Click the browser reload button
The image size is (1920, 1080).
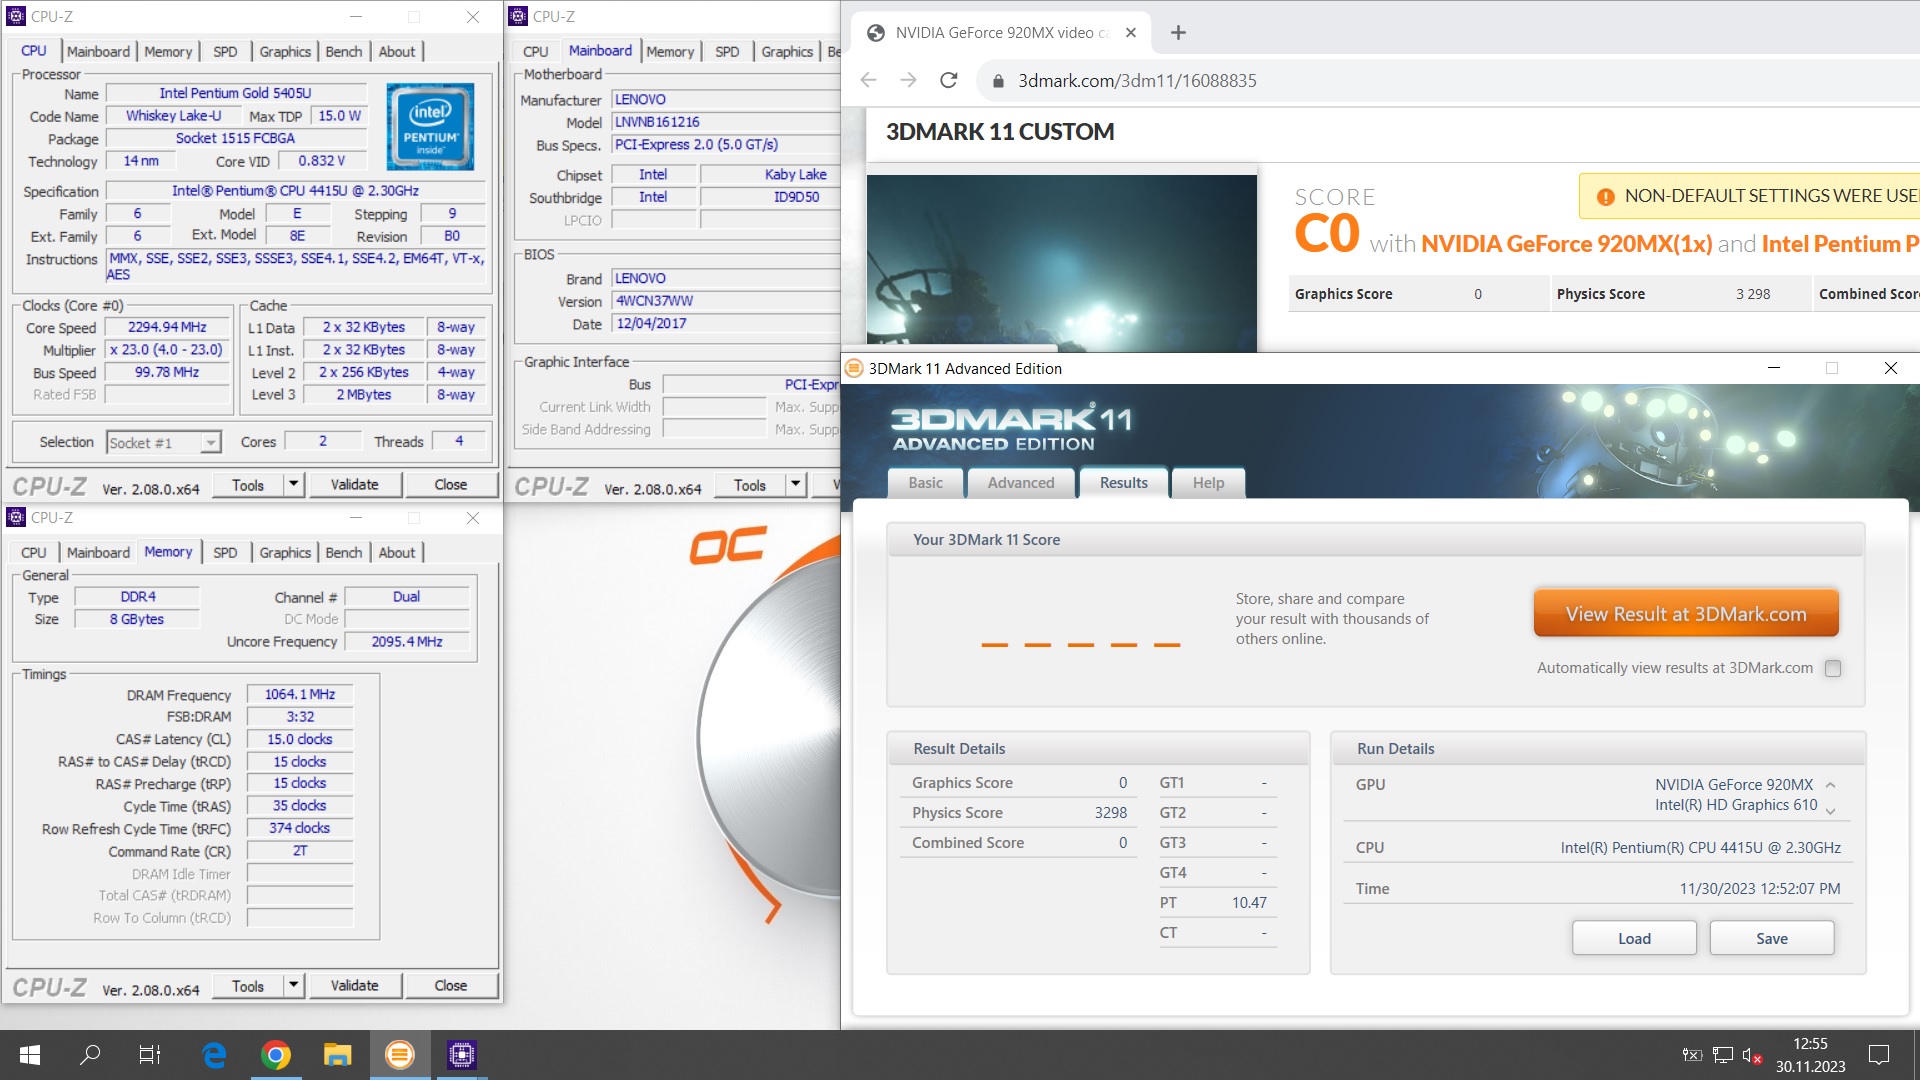point(949,81)
